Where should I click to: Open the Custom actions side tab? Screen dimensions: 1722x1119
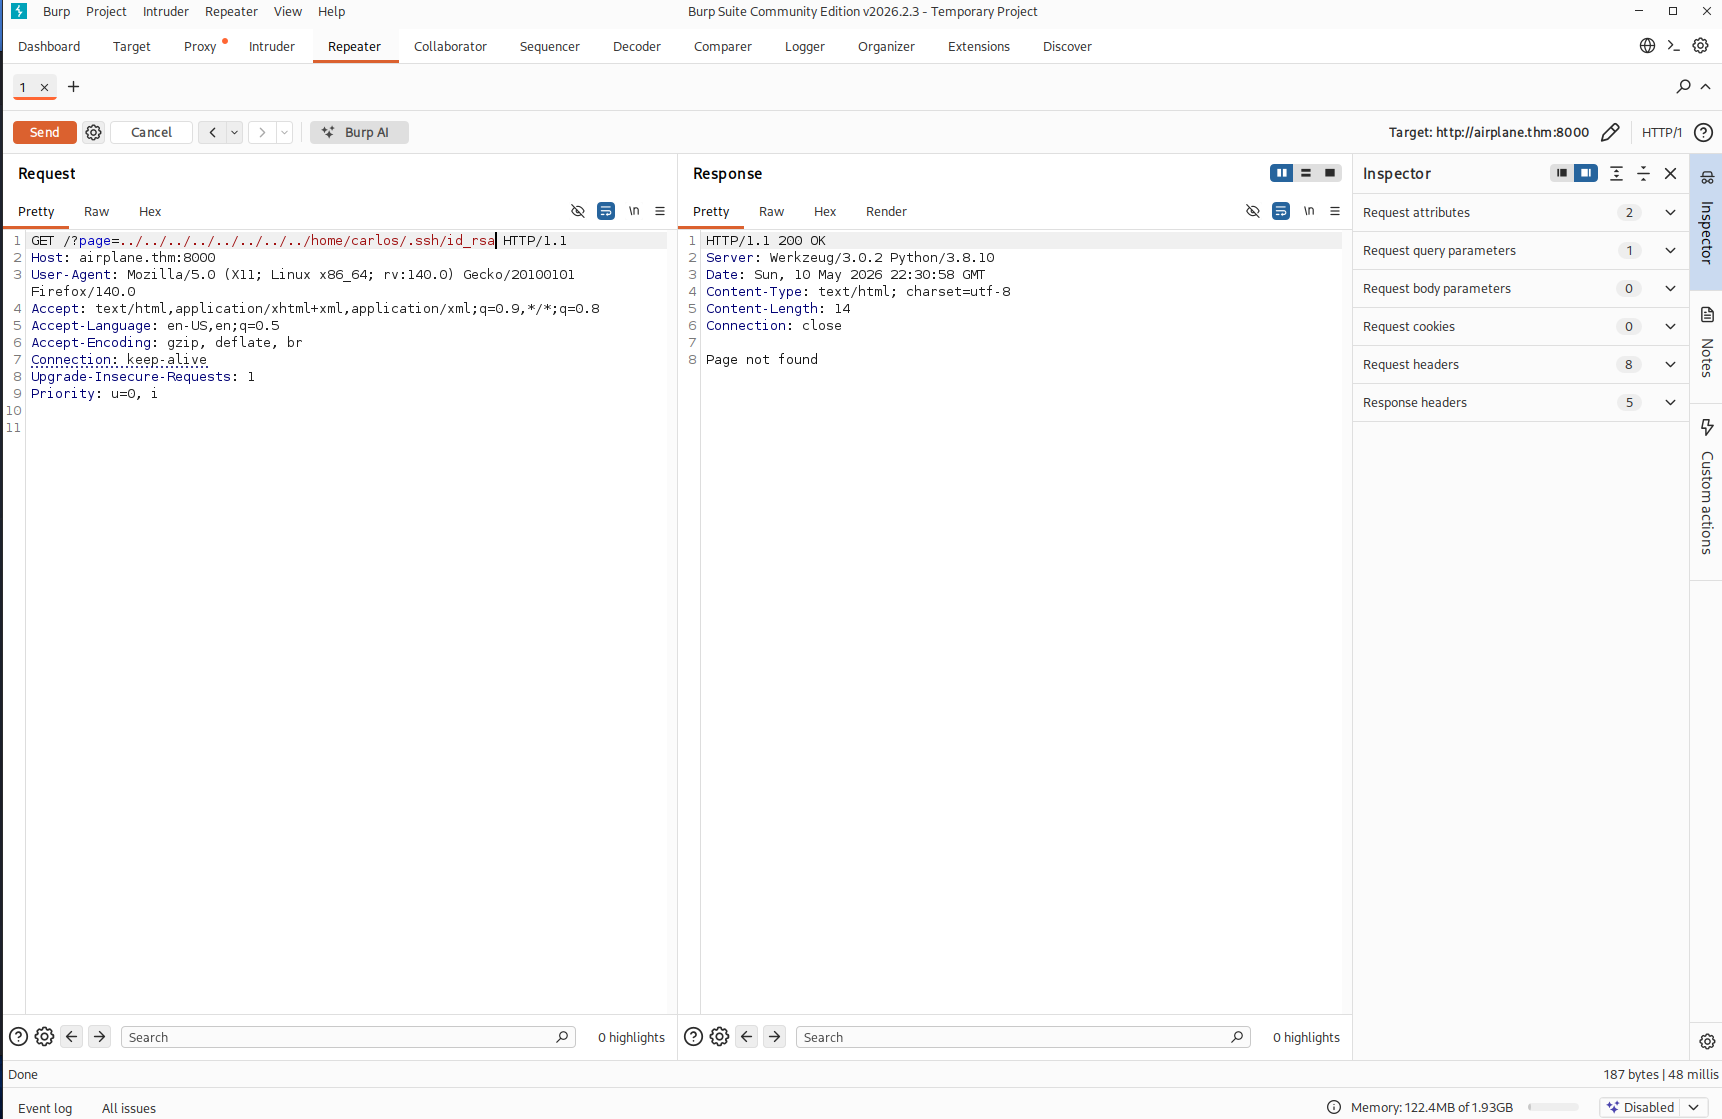(x=1706, y=490)
